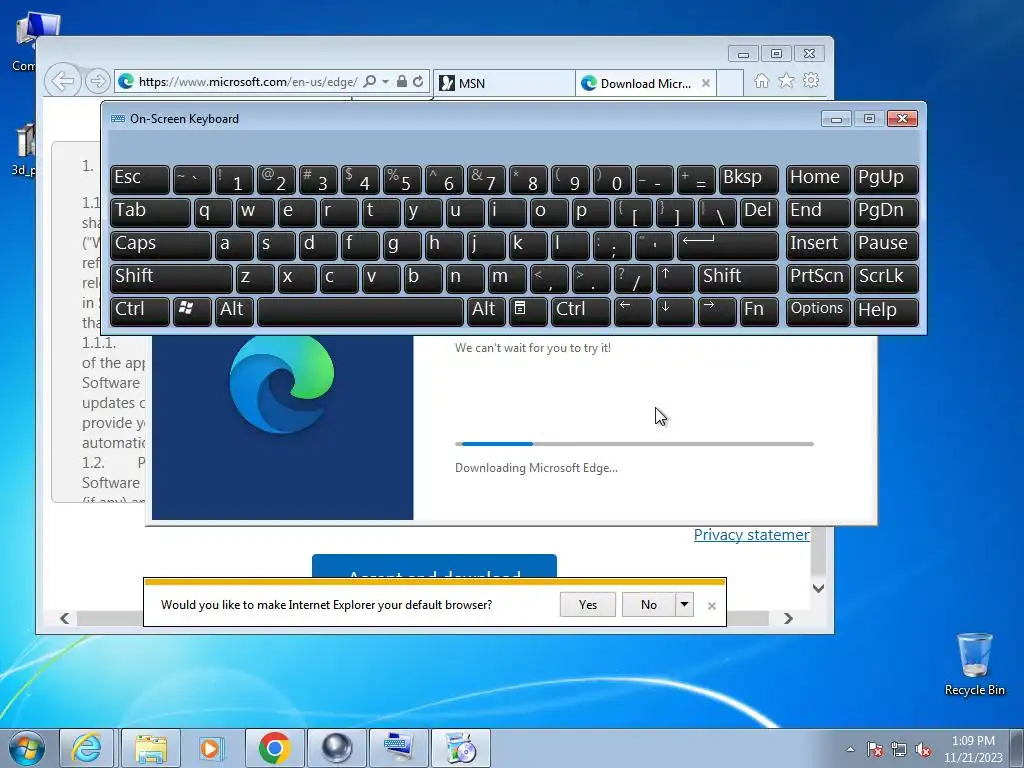The image size is (1024, 768).
Task: Click the Action Center flag tray icon
Action: click(x=875, y=750)
